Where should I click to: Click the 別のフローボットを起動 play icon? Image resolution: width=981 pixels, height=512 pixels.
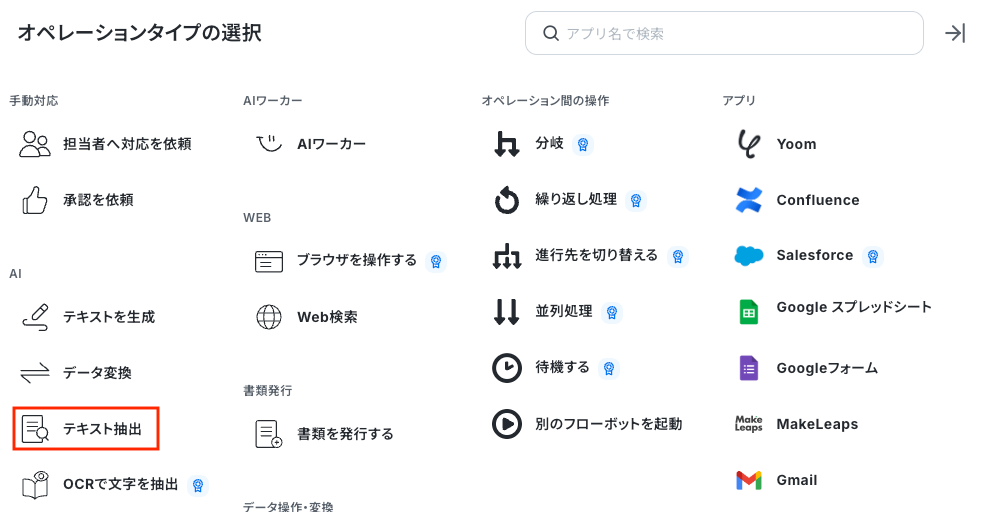(x=507, y=424)
